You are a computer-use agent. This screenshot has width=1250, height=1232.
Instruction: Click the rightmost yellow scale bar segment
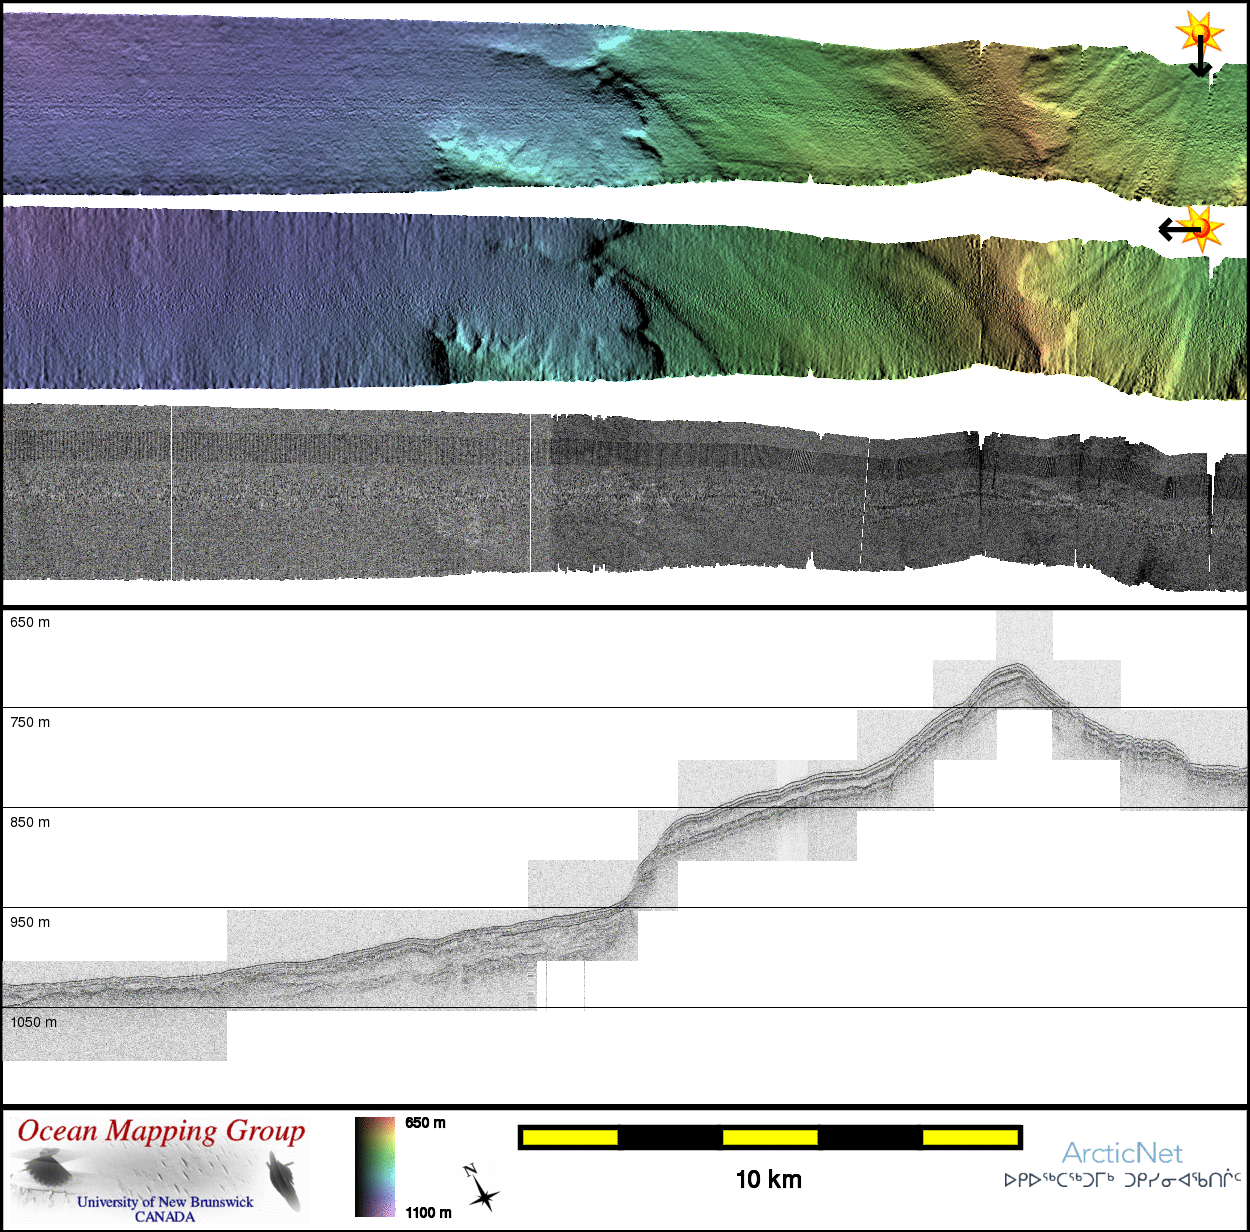[x=969, y=1137]
